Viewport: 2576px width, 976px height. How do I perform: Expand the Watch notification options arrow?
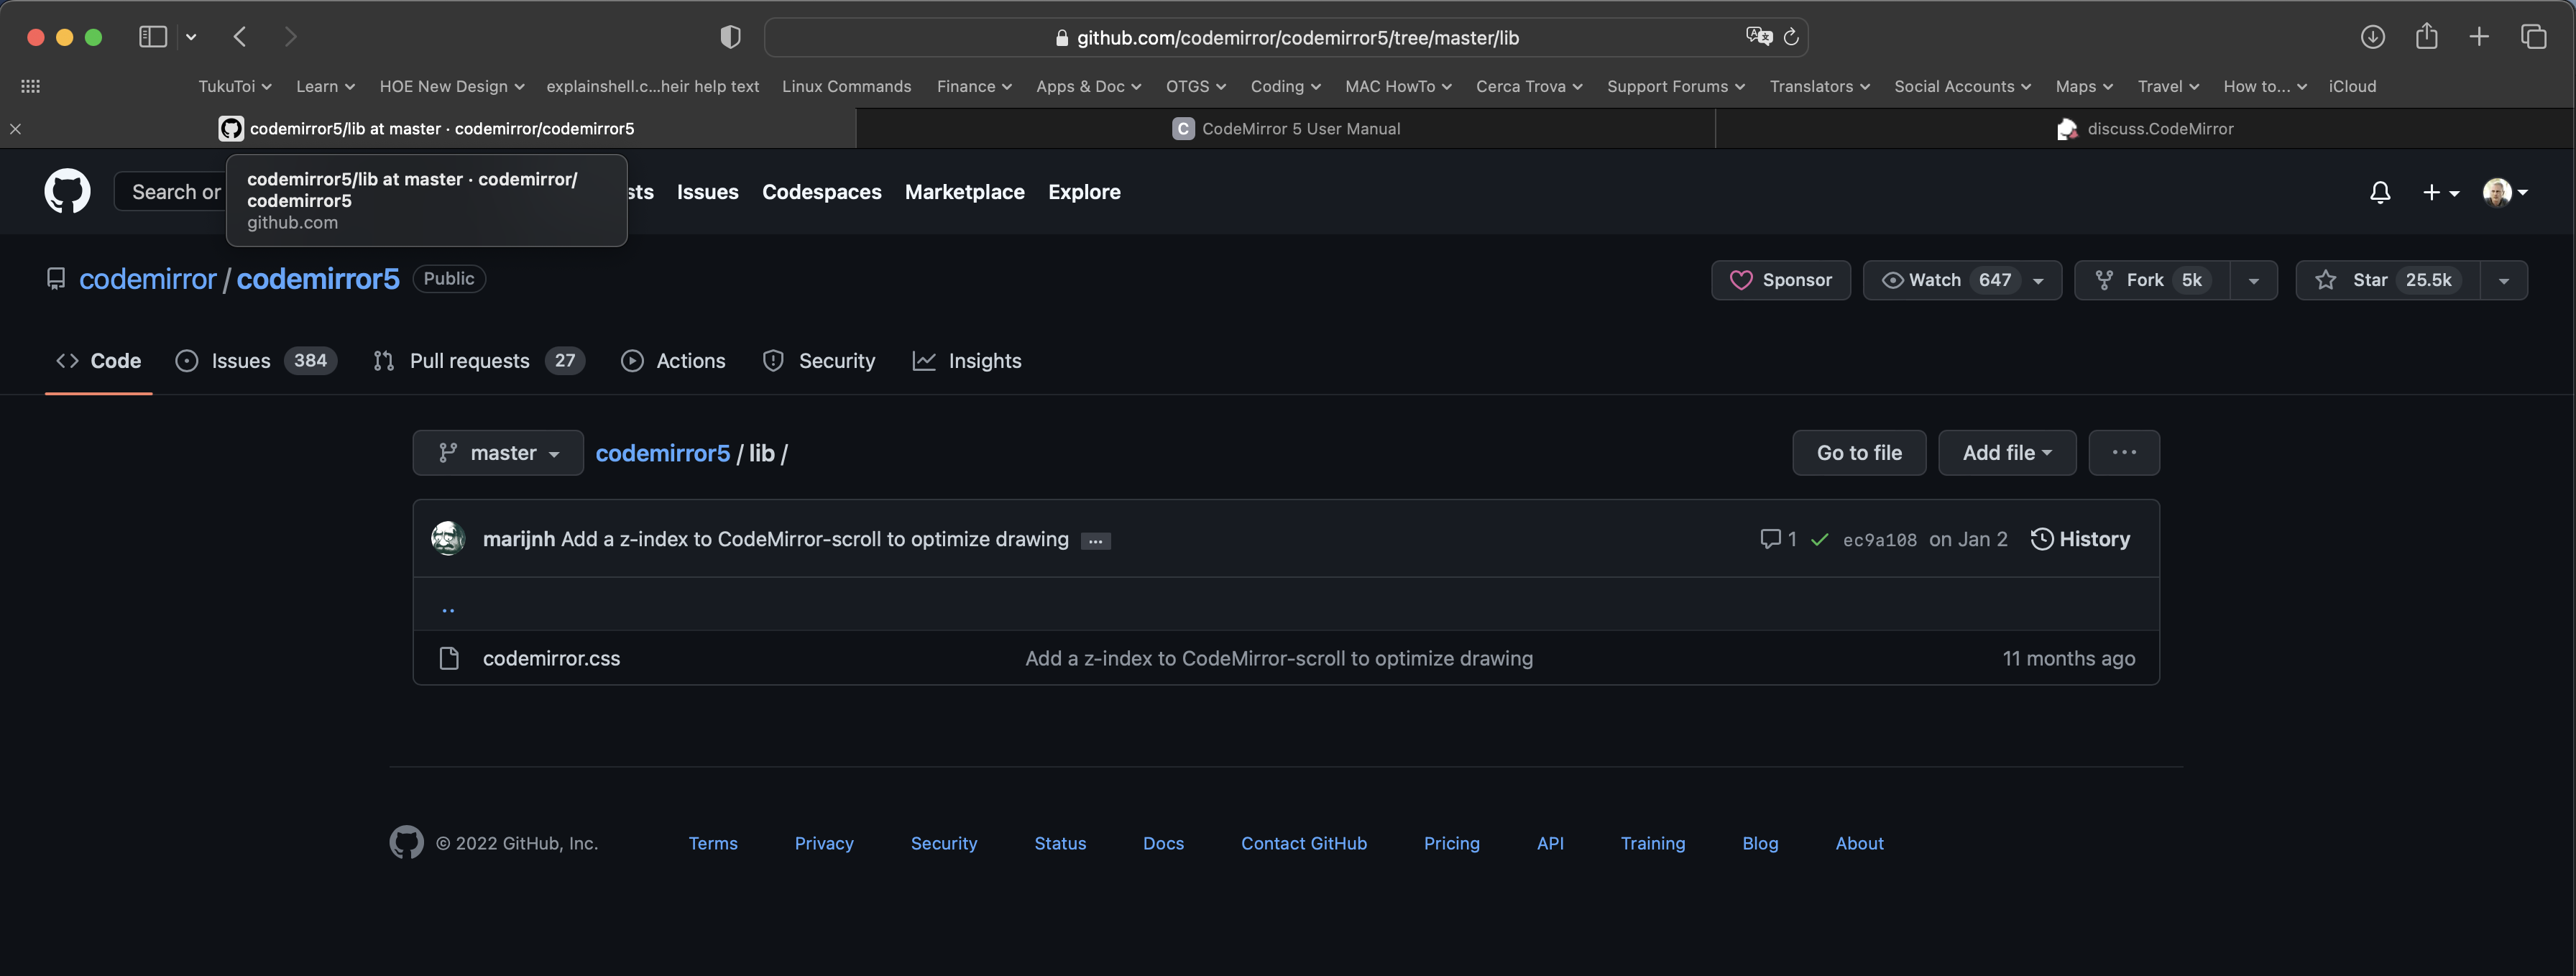tap(2038, 281)
